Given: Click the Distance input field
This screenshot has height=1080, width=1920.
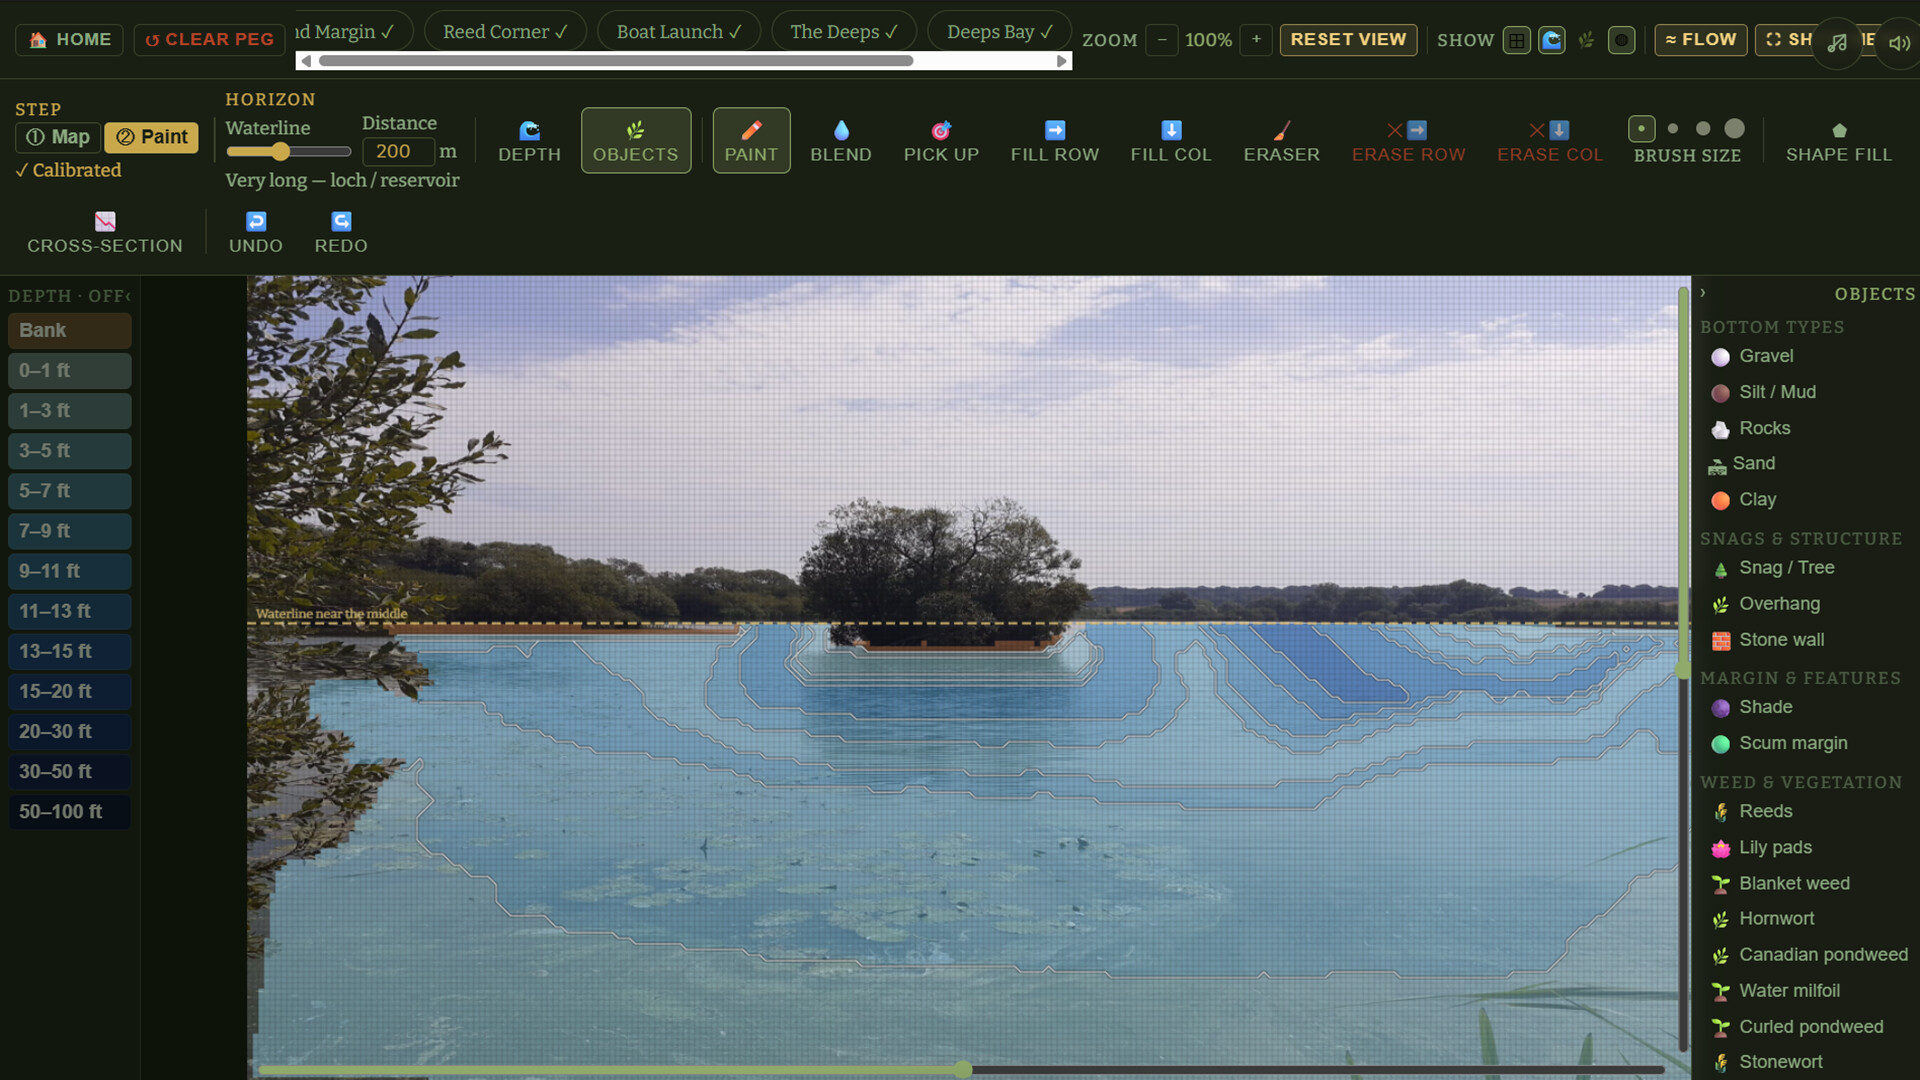Looking at the screenshot, I should tap(397, 152).
